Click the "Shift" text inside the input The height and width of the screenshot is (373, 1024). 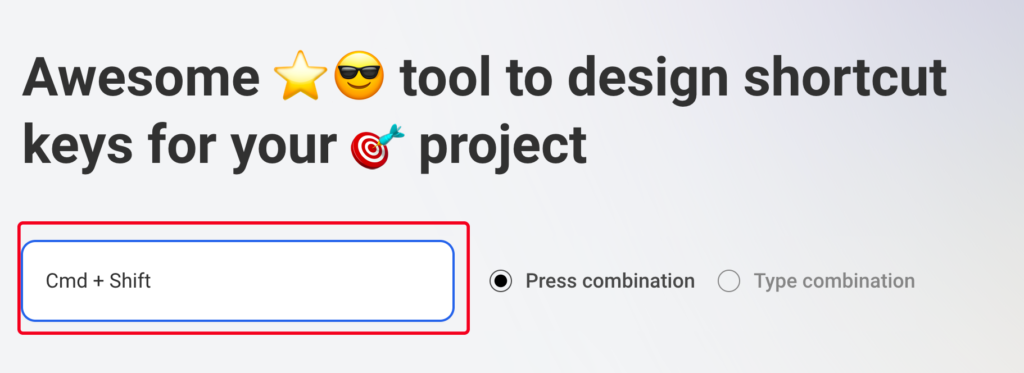point(130,282)
